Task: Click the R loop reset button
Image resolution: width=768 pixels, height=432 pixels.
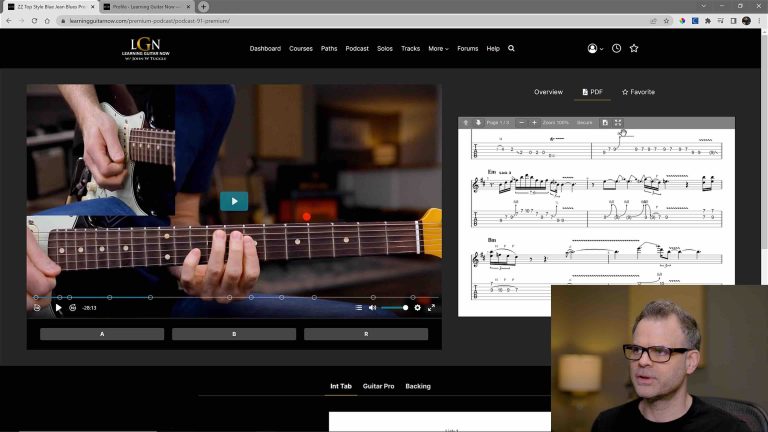Action: click(366, 334)
